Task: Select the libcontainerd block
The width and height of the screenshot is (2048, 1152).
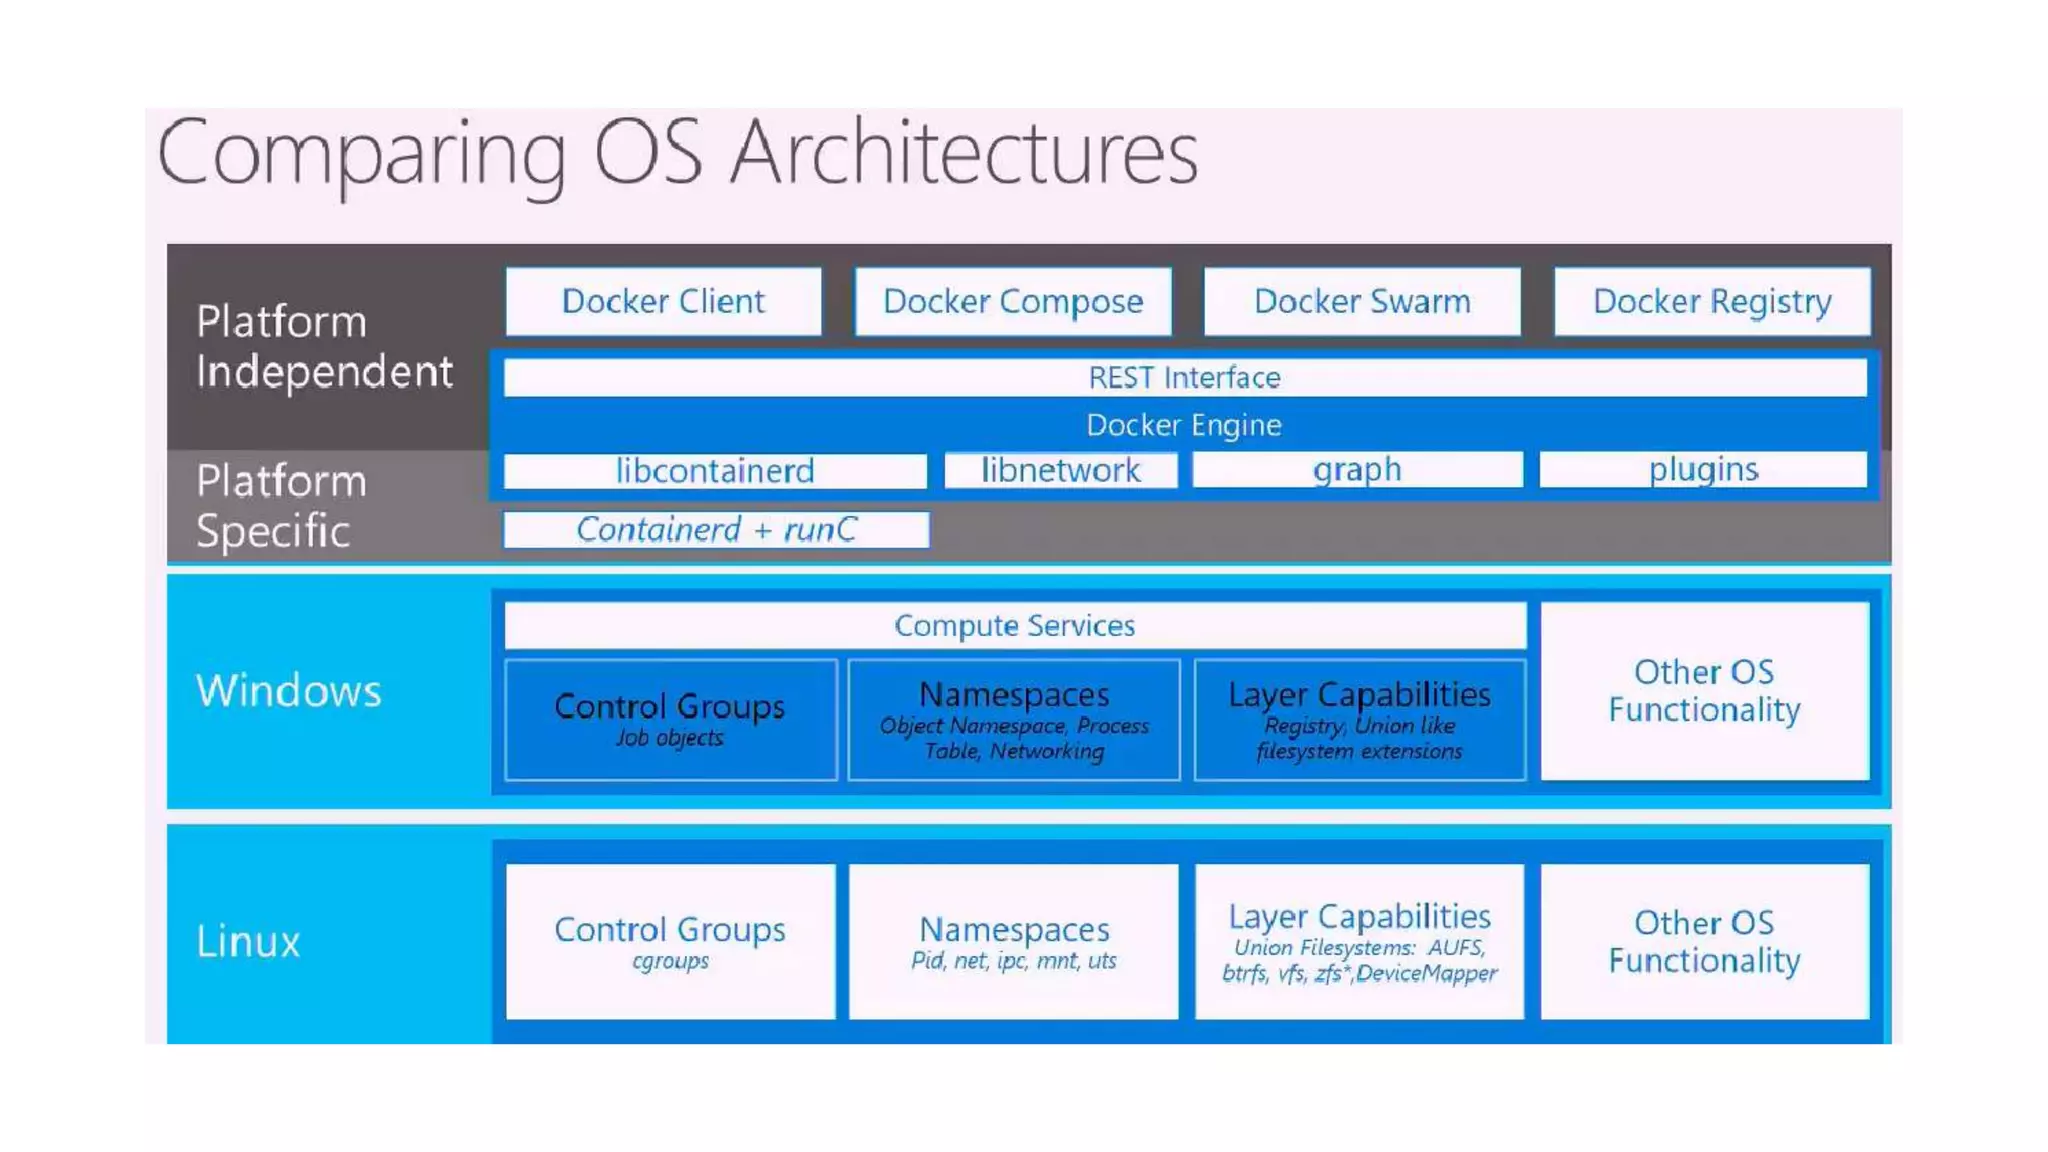Action: click(714, 470)
